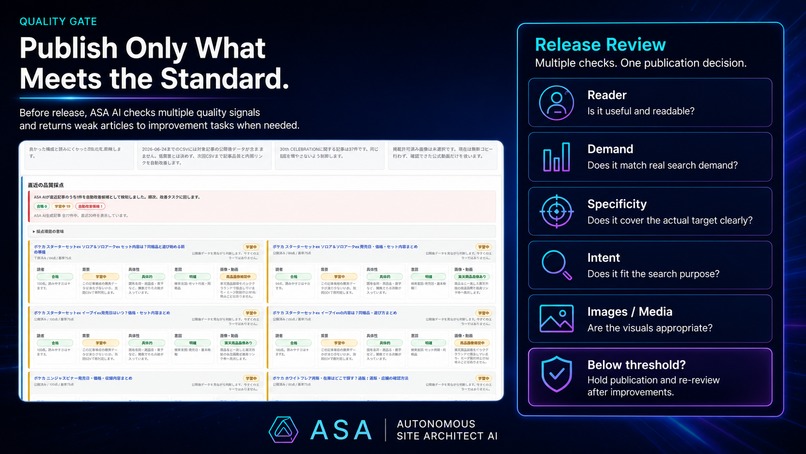
Task: Click "Does it match real search demand?" text
Action: click(663, 165)
